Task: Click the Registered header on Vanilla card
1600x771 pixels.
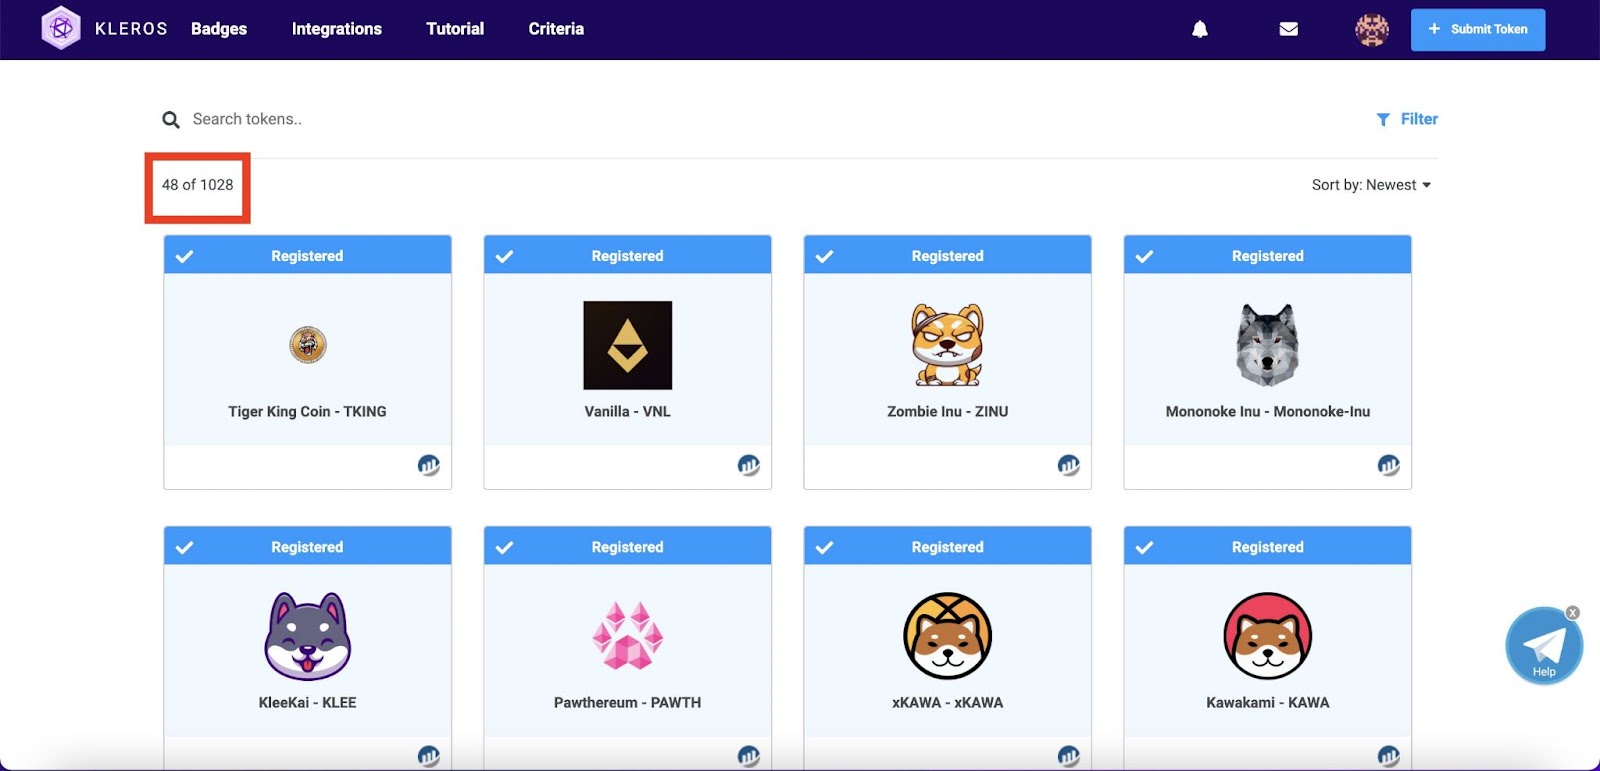Action: [628, 255]
